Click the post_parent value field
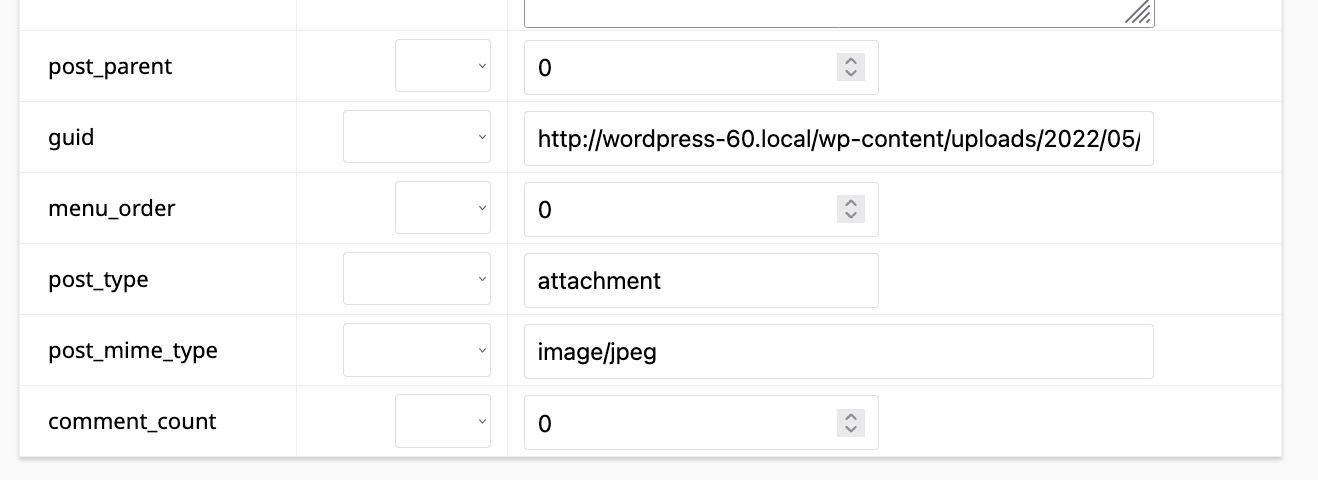1318x480 pixels. (680, 67)
